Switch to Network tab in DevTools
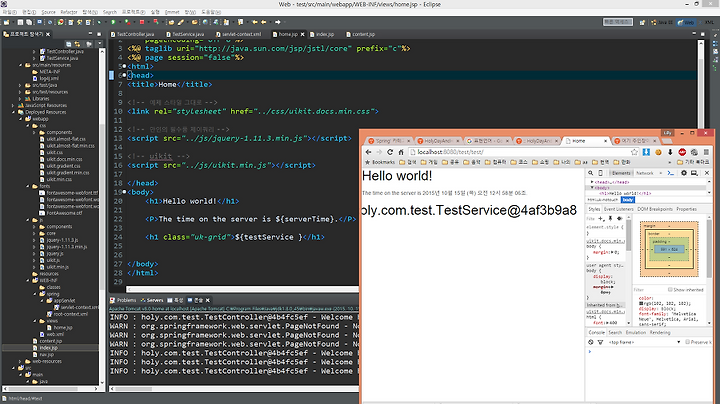Screen dimensions: 720x404 click(x=645, y=173)
